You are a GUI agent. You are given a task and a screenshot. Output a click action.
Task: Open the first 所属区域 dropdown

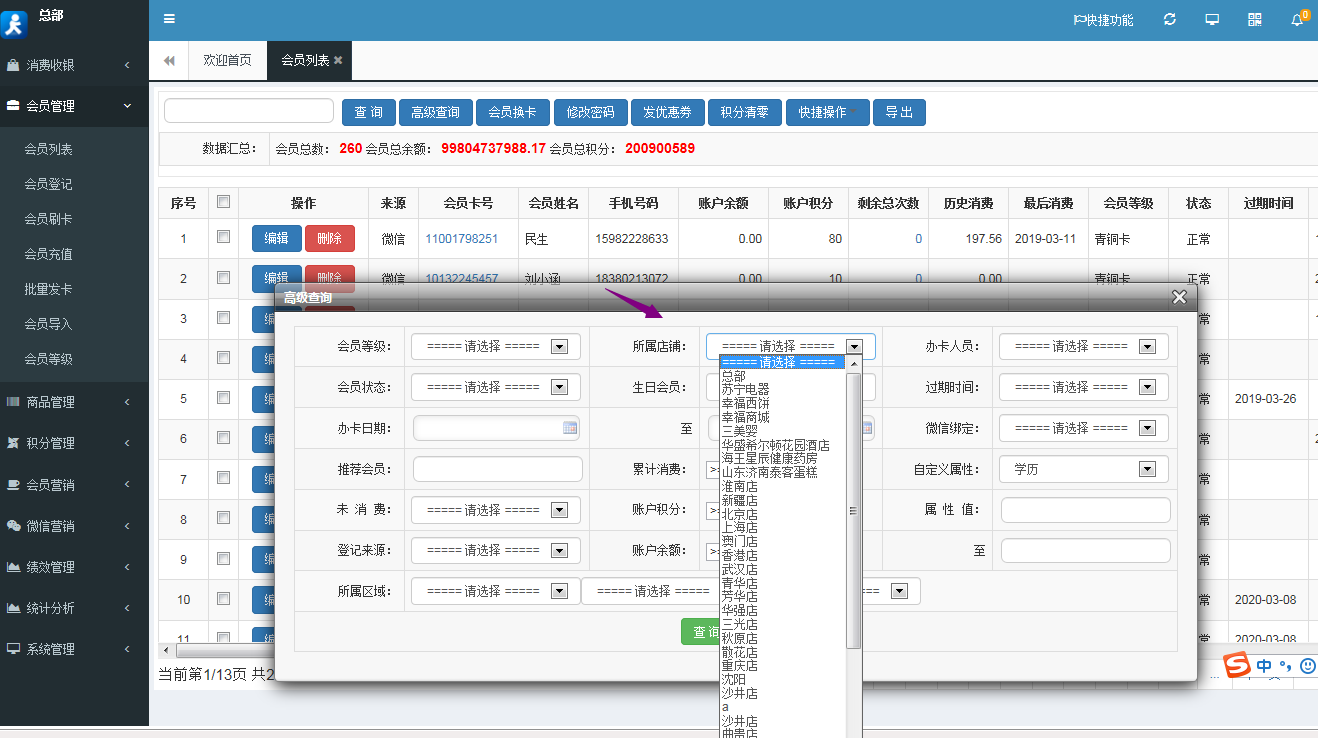(495, 591)
